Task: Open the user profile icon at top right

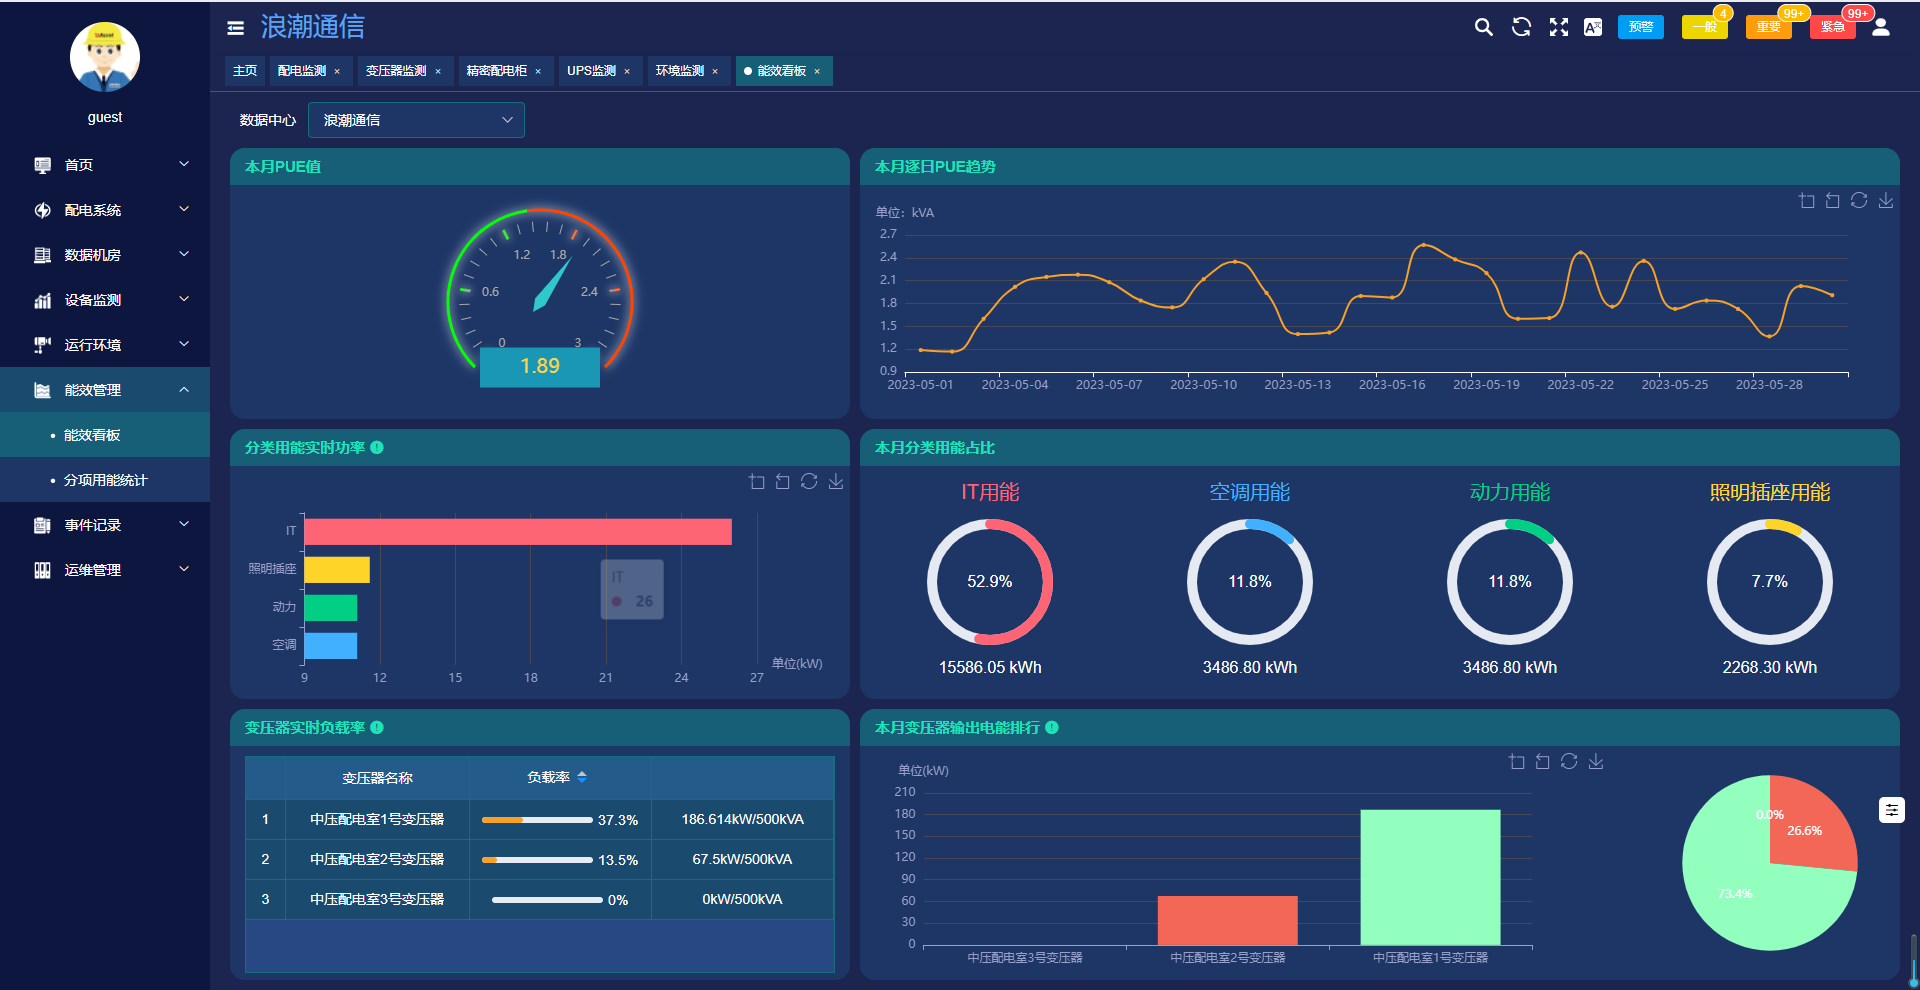Action: tap(1880, 27)
